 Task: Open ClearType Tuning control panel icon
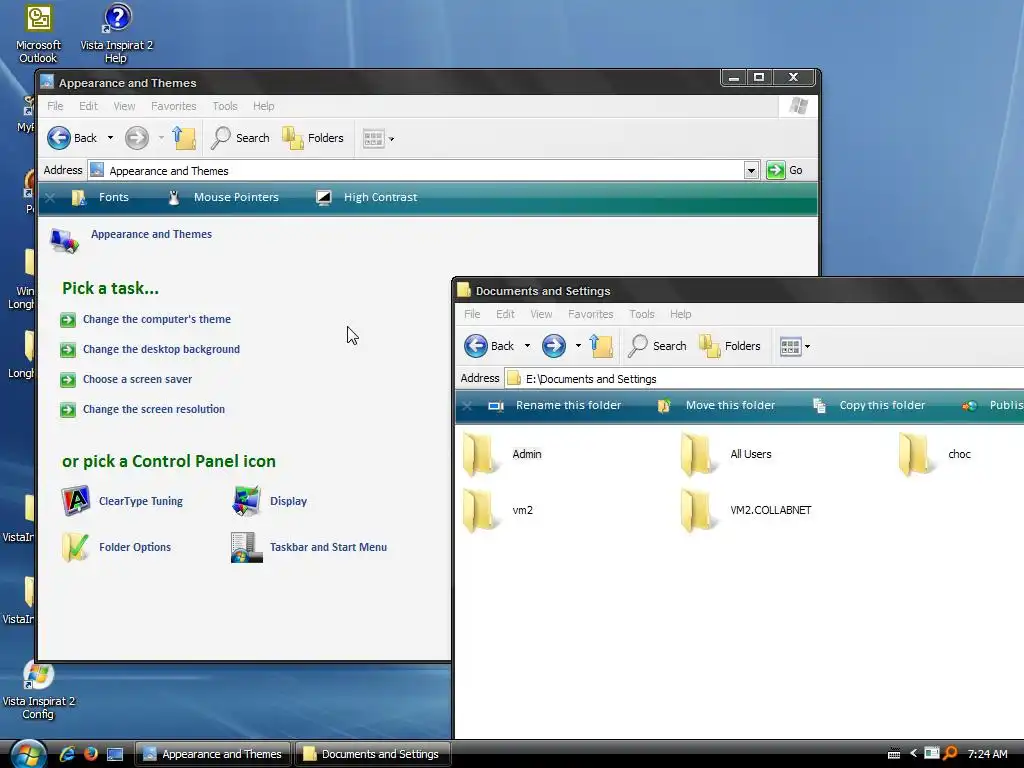121,501
